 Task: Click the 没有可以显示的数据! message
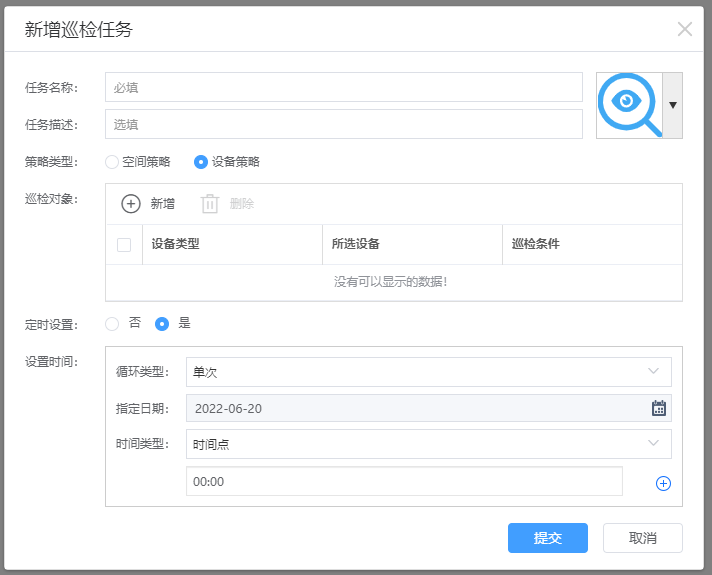point(391,282)
